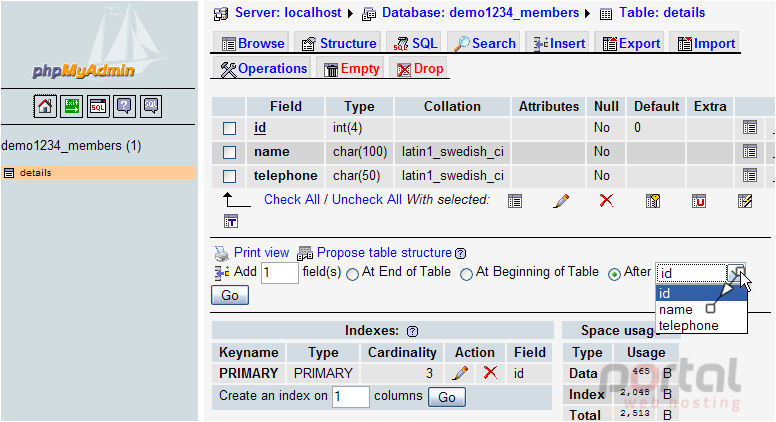Open the SQL query window icon
The image size is (776, 422).
click(98, 106)
